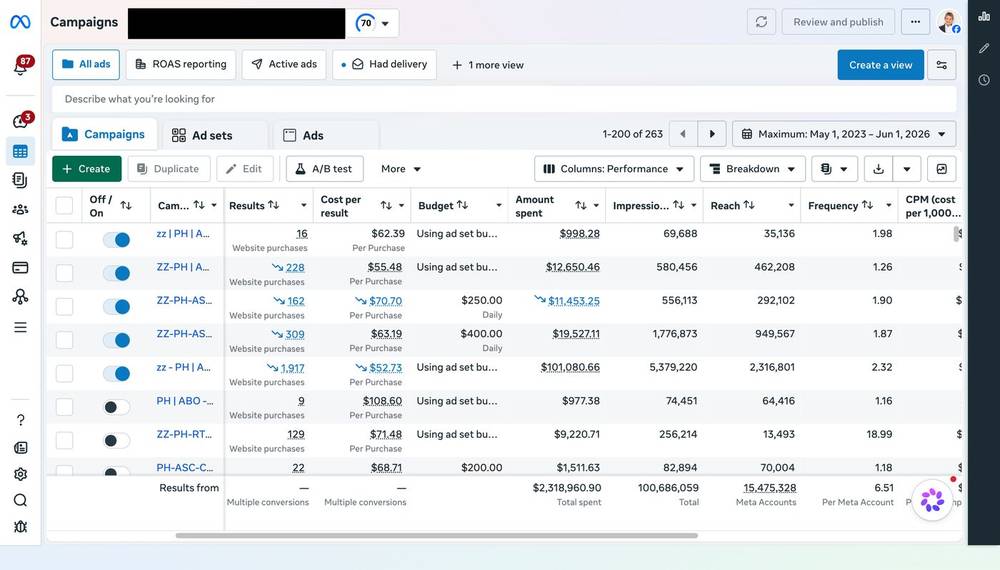1000x570 pixels.
Task: Open Audiences people icon in sidebar
Action: (20, 209)
